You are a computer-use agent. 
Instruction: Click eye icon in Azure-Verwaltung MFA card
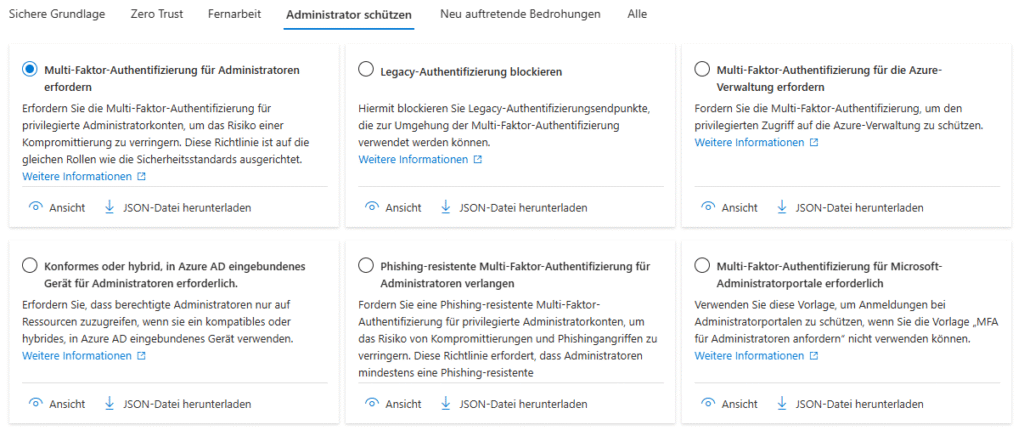click(x=708, y=208)
